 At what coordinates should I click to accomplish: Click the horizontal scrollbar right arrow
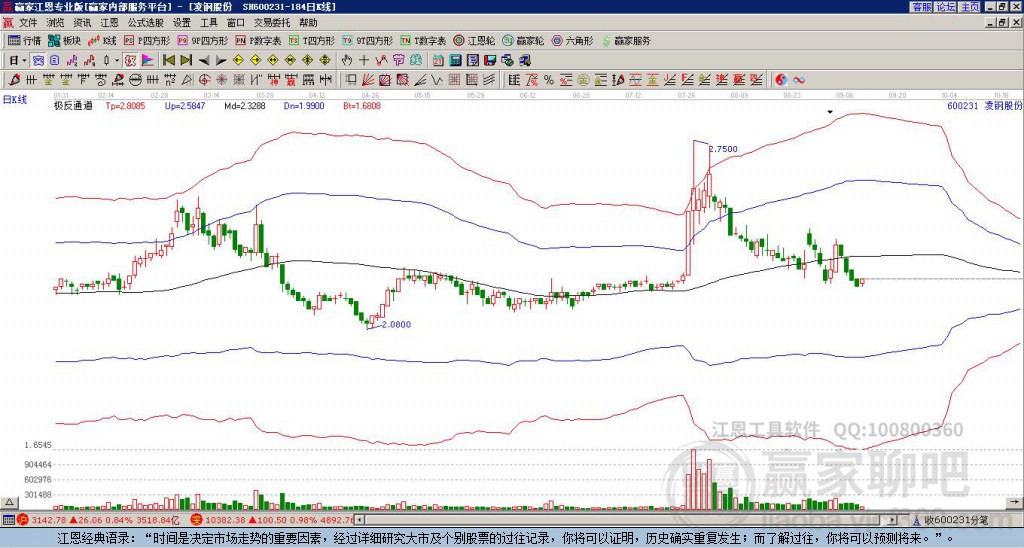pyautogui.click(x=893, y=520)
